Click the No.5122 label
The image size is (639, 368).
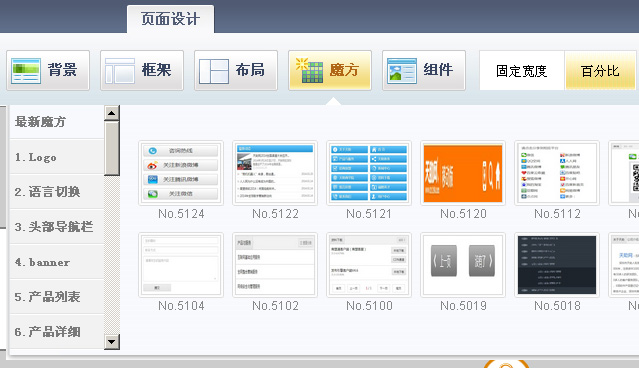[x=275, y=214]
